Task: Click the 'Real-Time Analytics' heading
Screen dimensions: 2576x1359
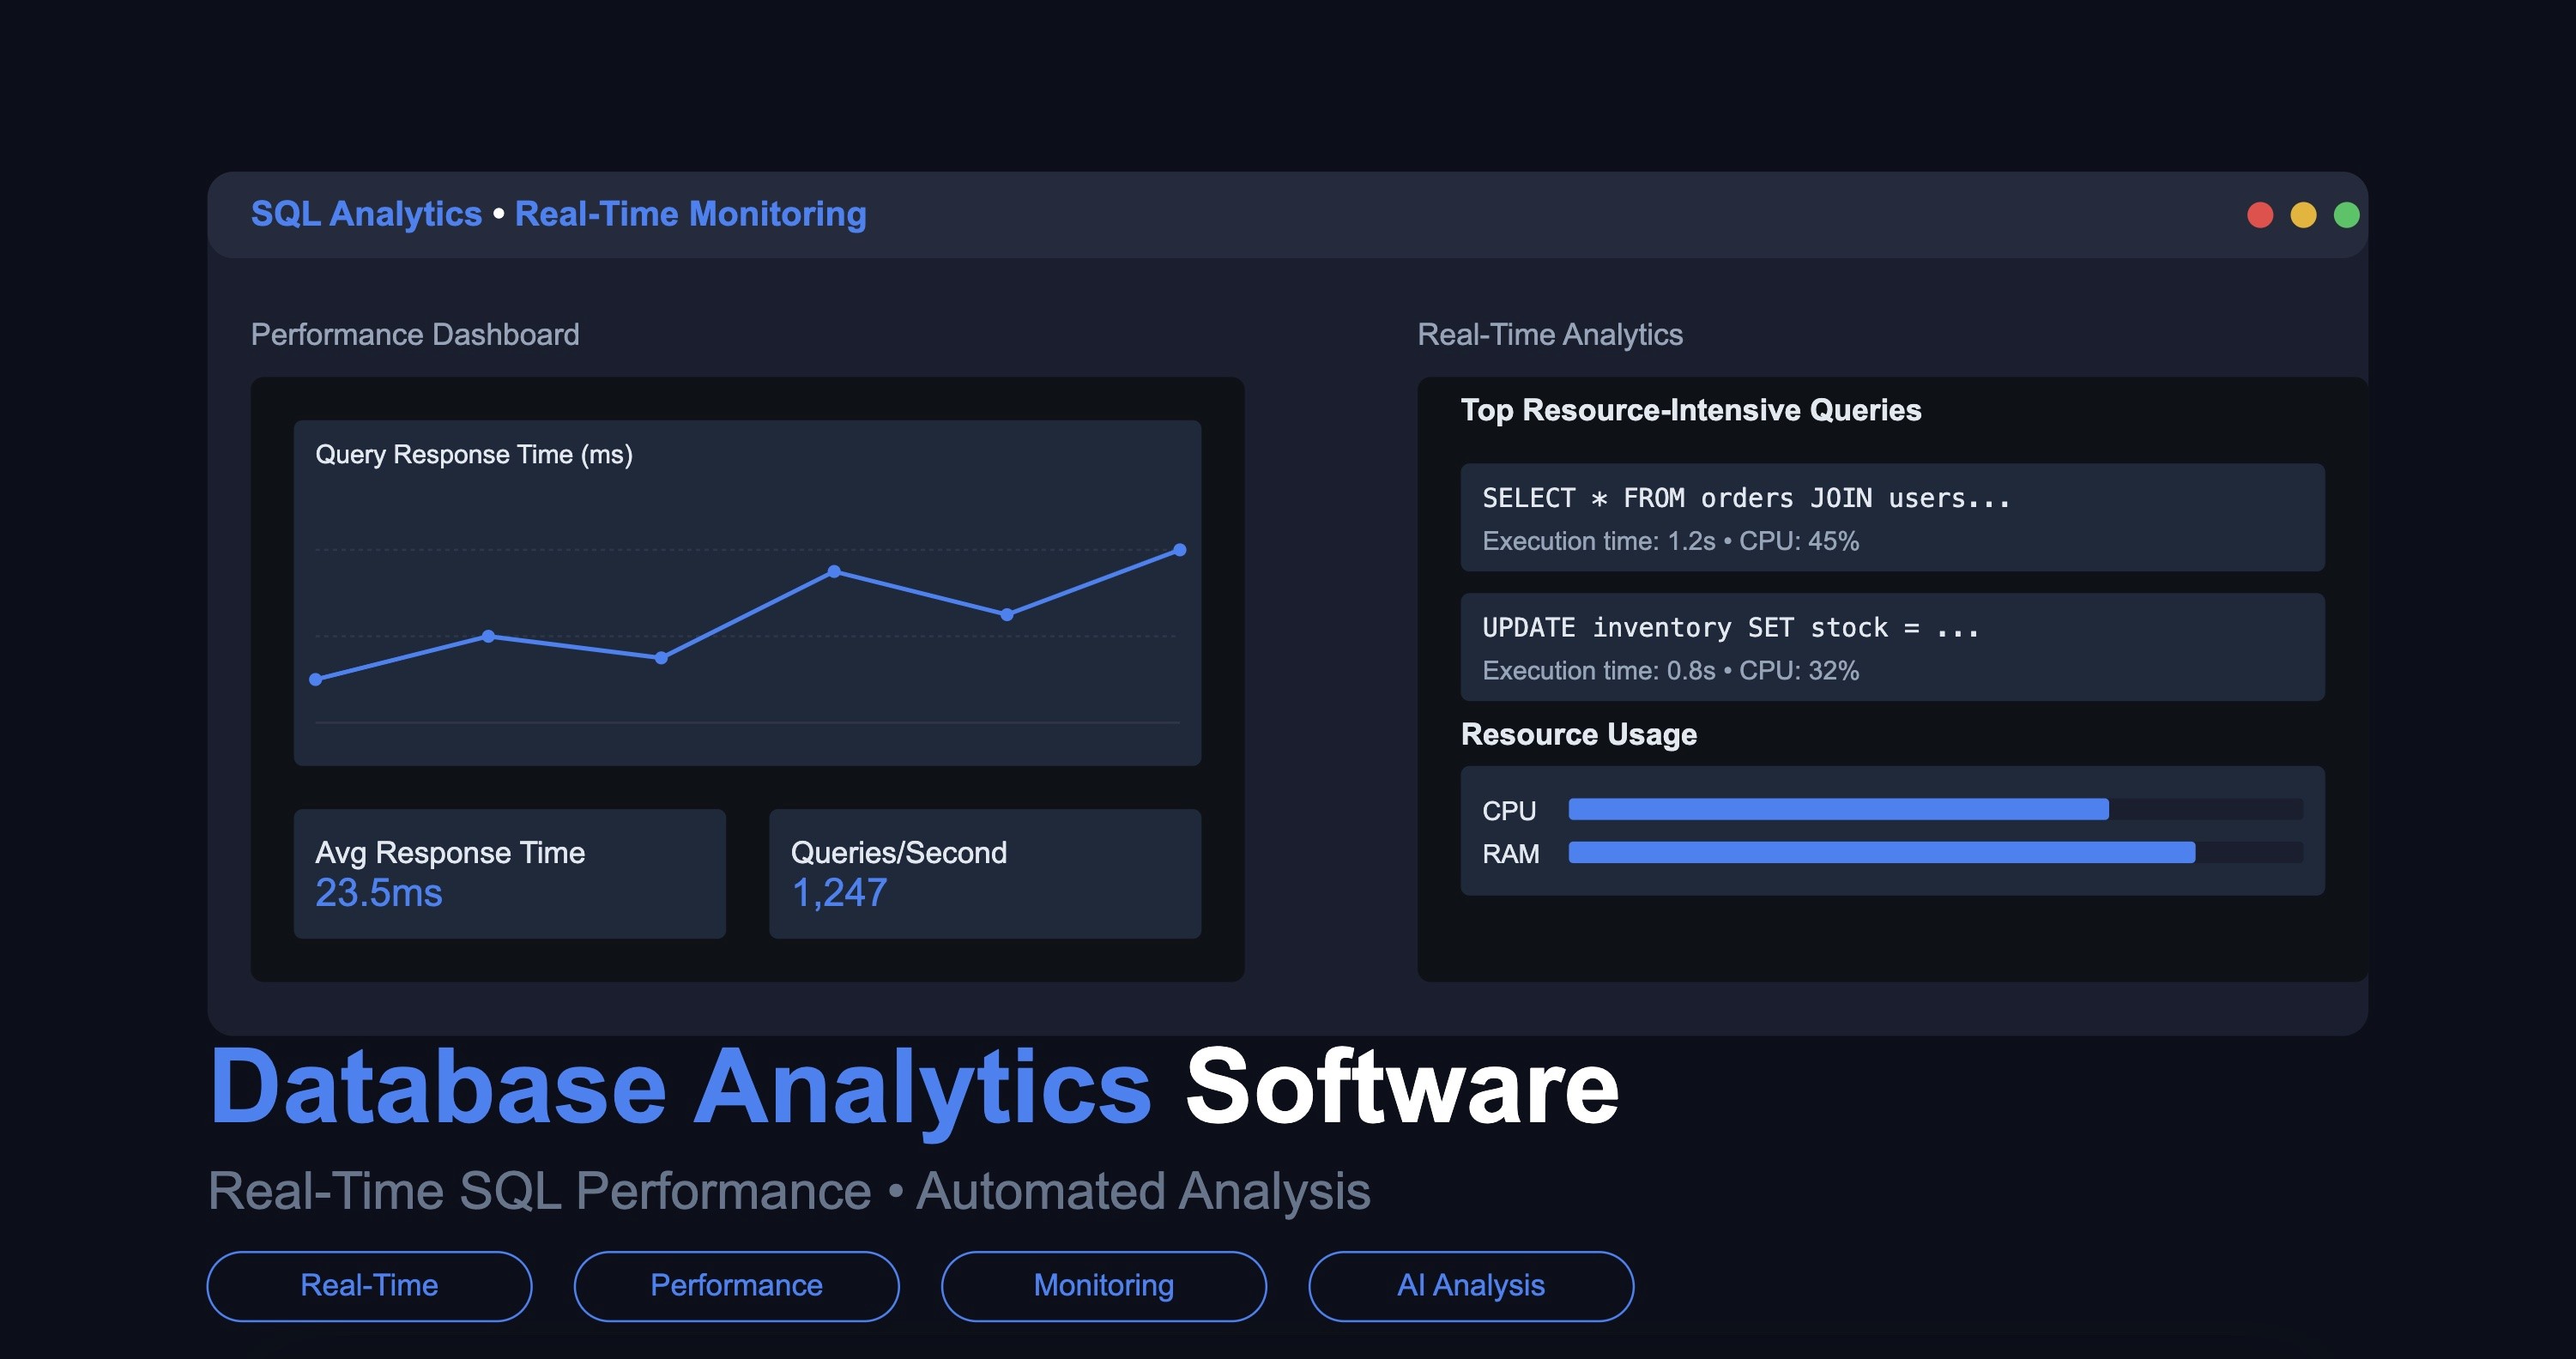Action: 1550,334
